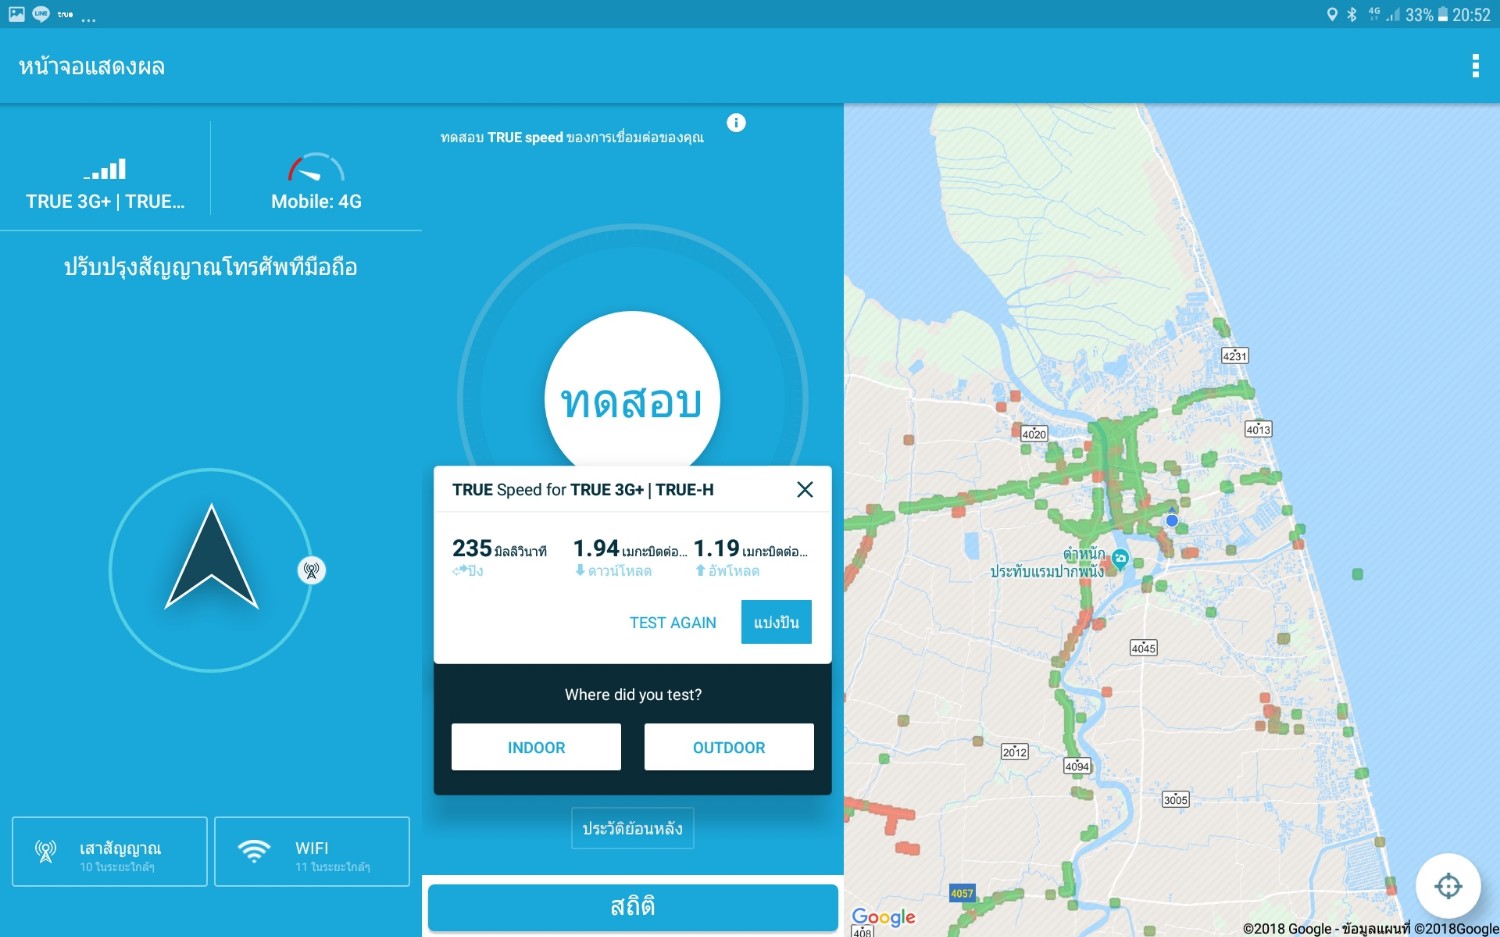
Task: Tap the หน้าจอแสดงผล screen title
Action: coord(92,67)
